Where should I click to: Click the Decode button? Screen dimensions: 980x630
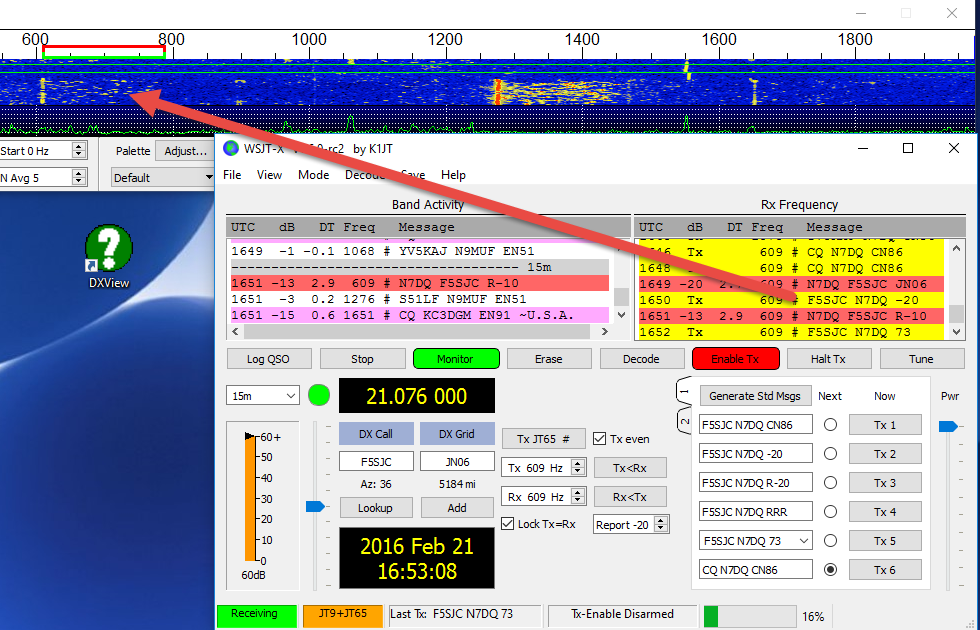click(641, 359)
